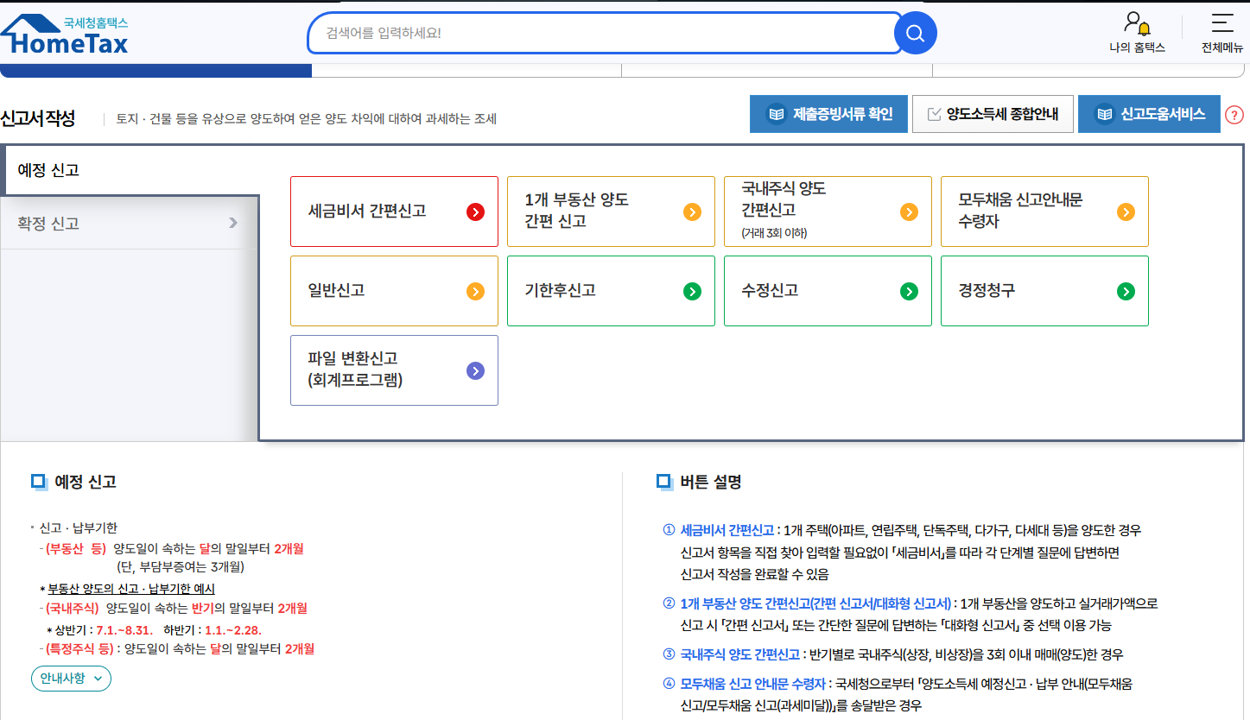Click the blue document icon beside 예정 신고 heading

[39, 483]
